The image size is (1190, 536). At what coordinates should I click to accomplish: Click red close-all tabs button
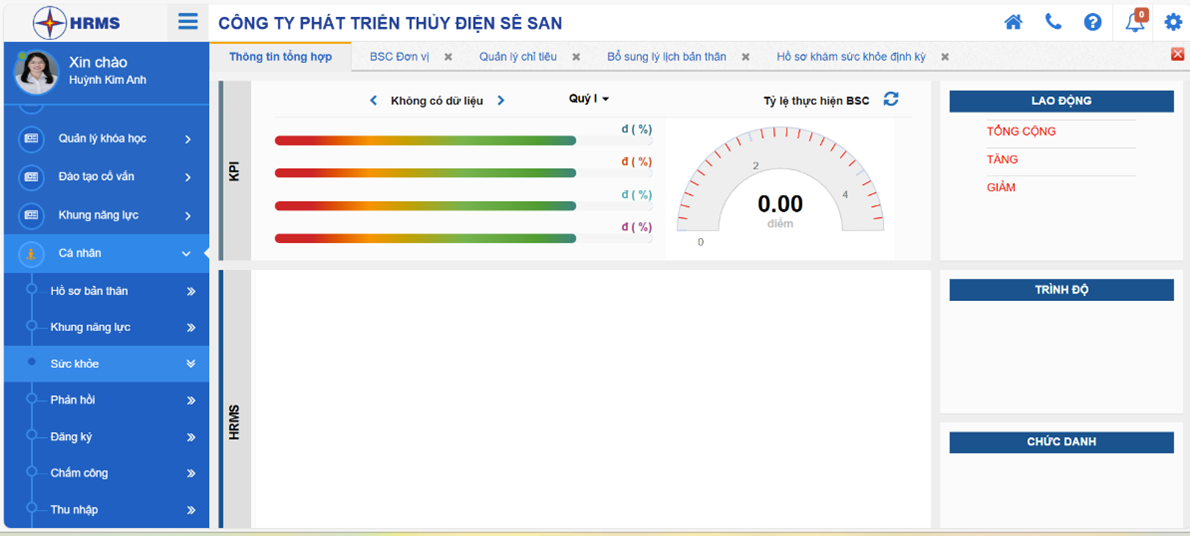coord(1177,54)
